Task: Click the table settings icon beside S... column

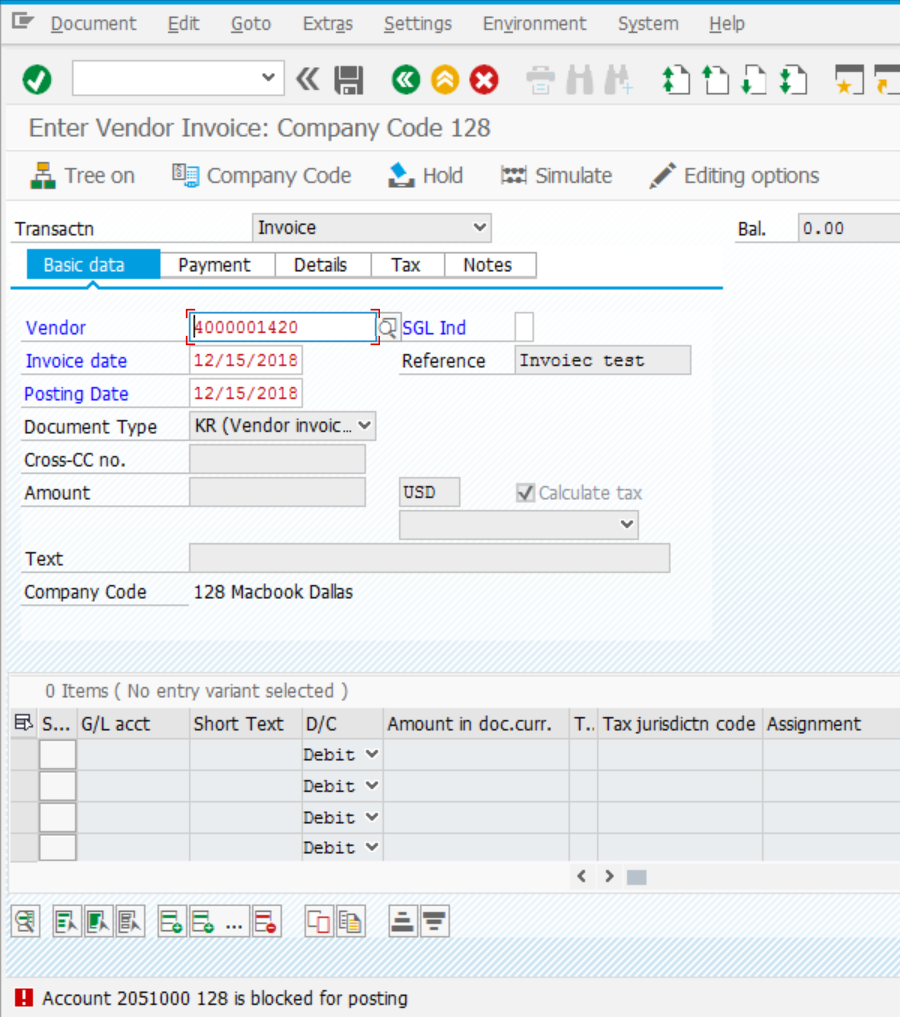Action: click(x=24, y=723)
